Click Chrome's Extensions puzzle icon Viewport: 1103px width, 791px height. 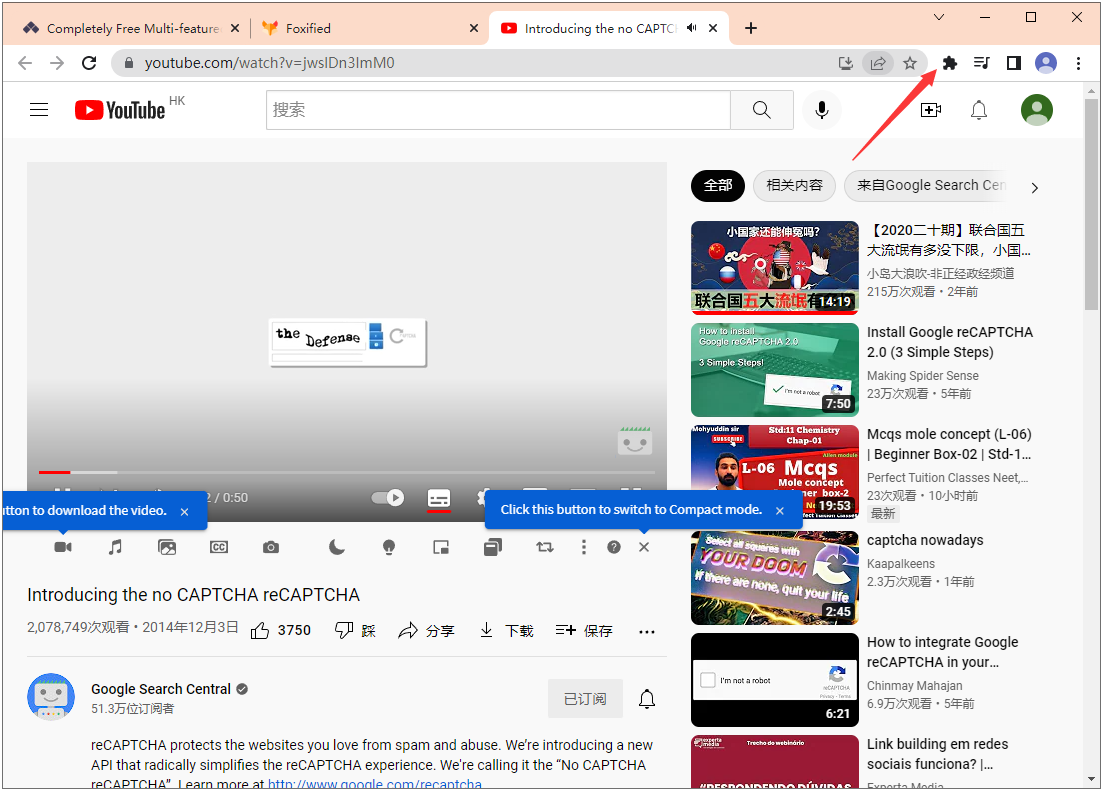[x=950, y=63]
